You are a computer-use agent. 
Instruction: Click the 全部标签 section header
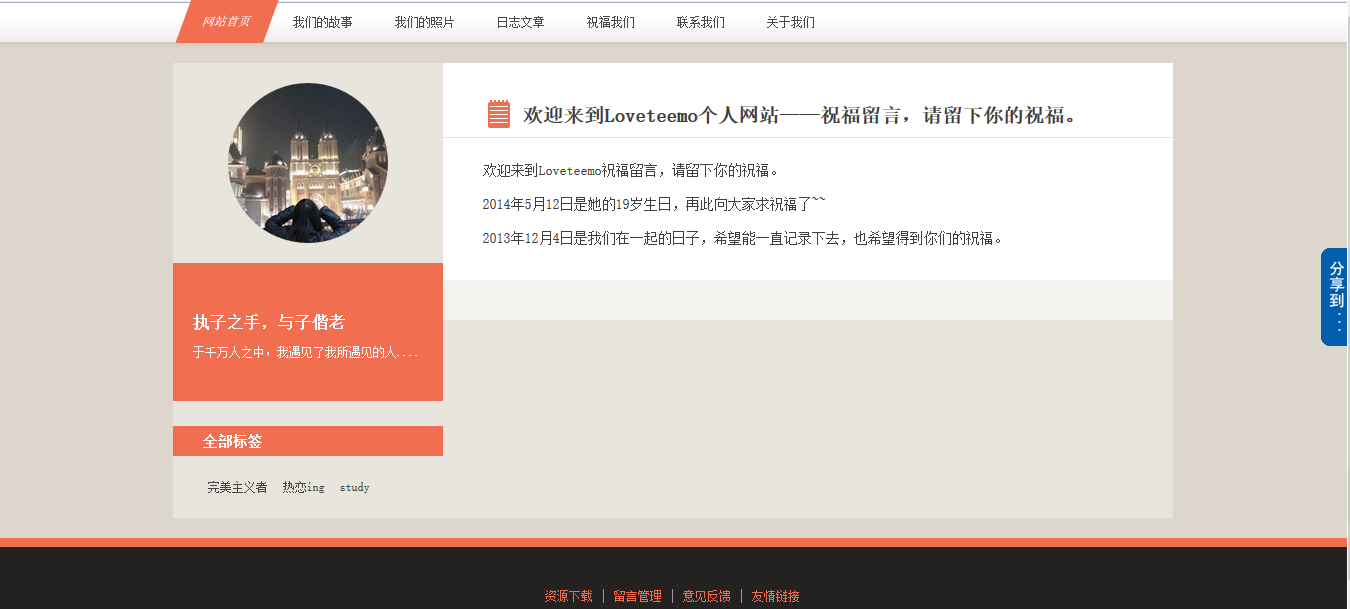pyautogui.click(x=232, y=441)
